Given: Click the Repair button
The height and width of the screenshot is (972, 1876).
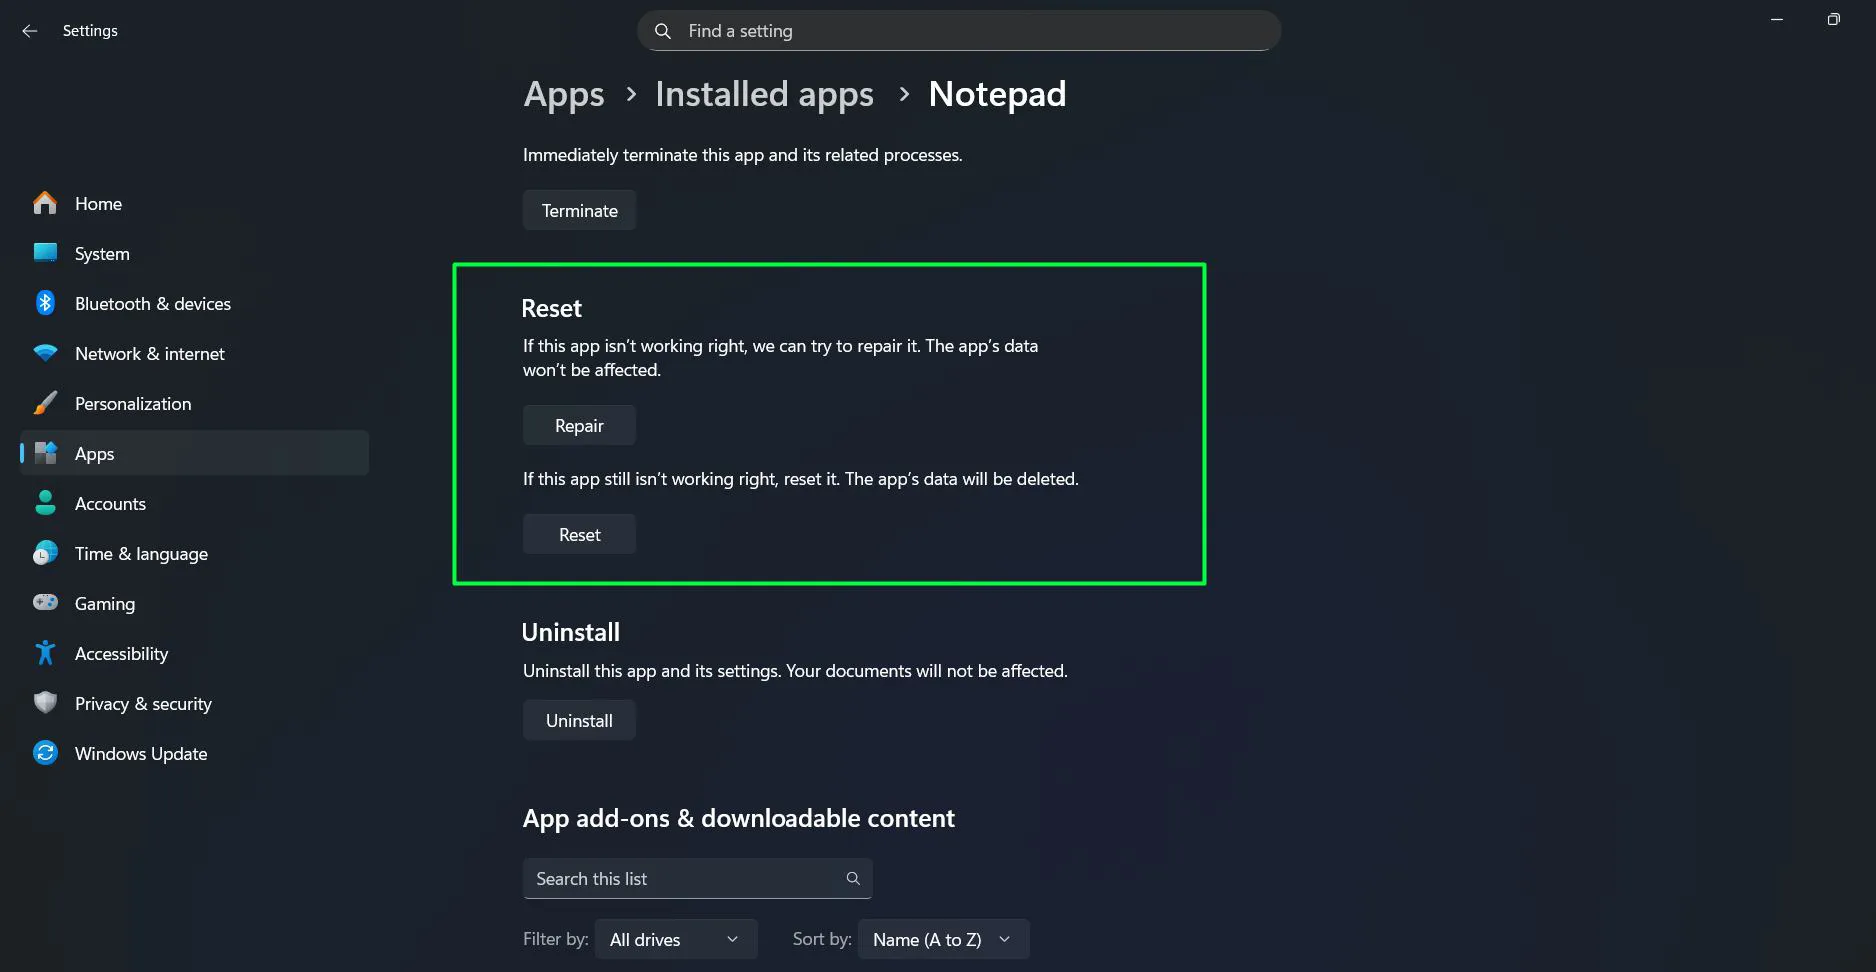Looking at the screenshot, I should click(x=579, y=425).
